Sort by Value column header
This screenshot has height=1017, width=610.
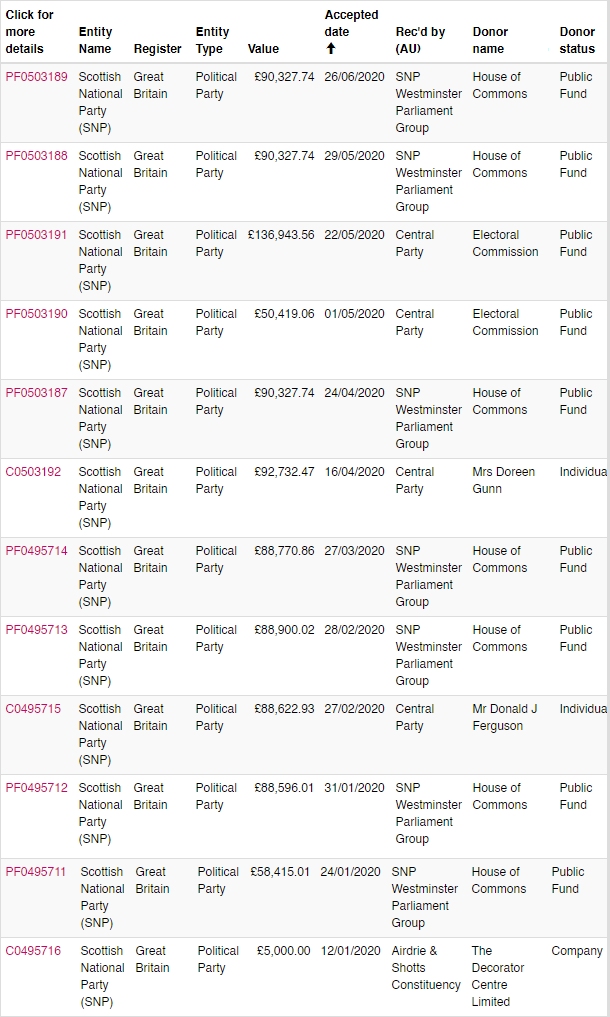coord(263,49)
